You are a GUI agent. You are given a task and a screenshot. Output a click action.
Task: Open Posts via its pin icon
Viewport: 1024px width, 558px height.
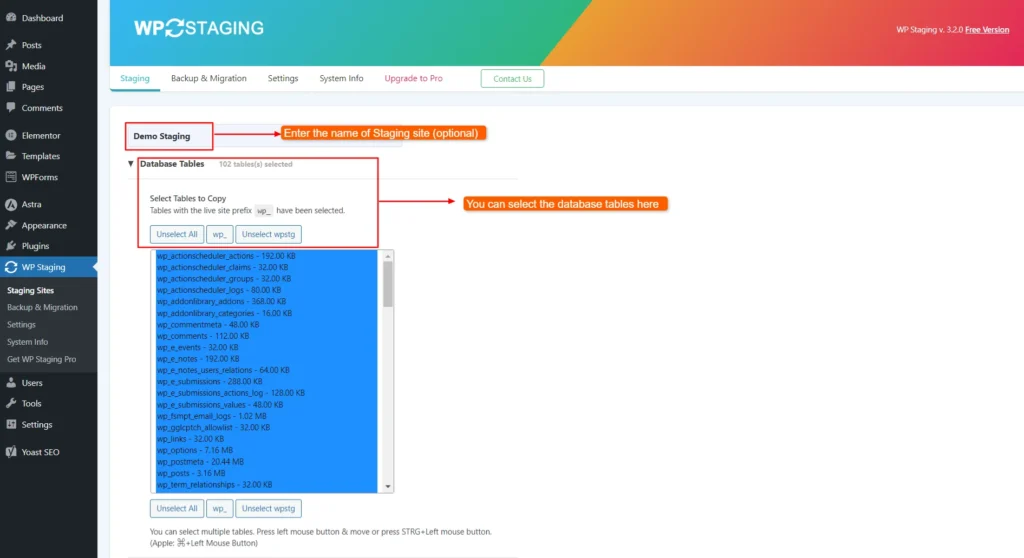click(x=10, y=45)
